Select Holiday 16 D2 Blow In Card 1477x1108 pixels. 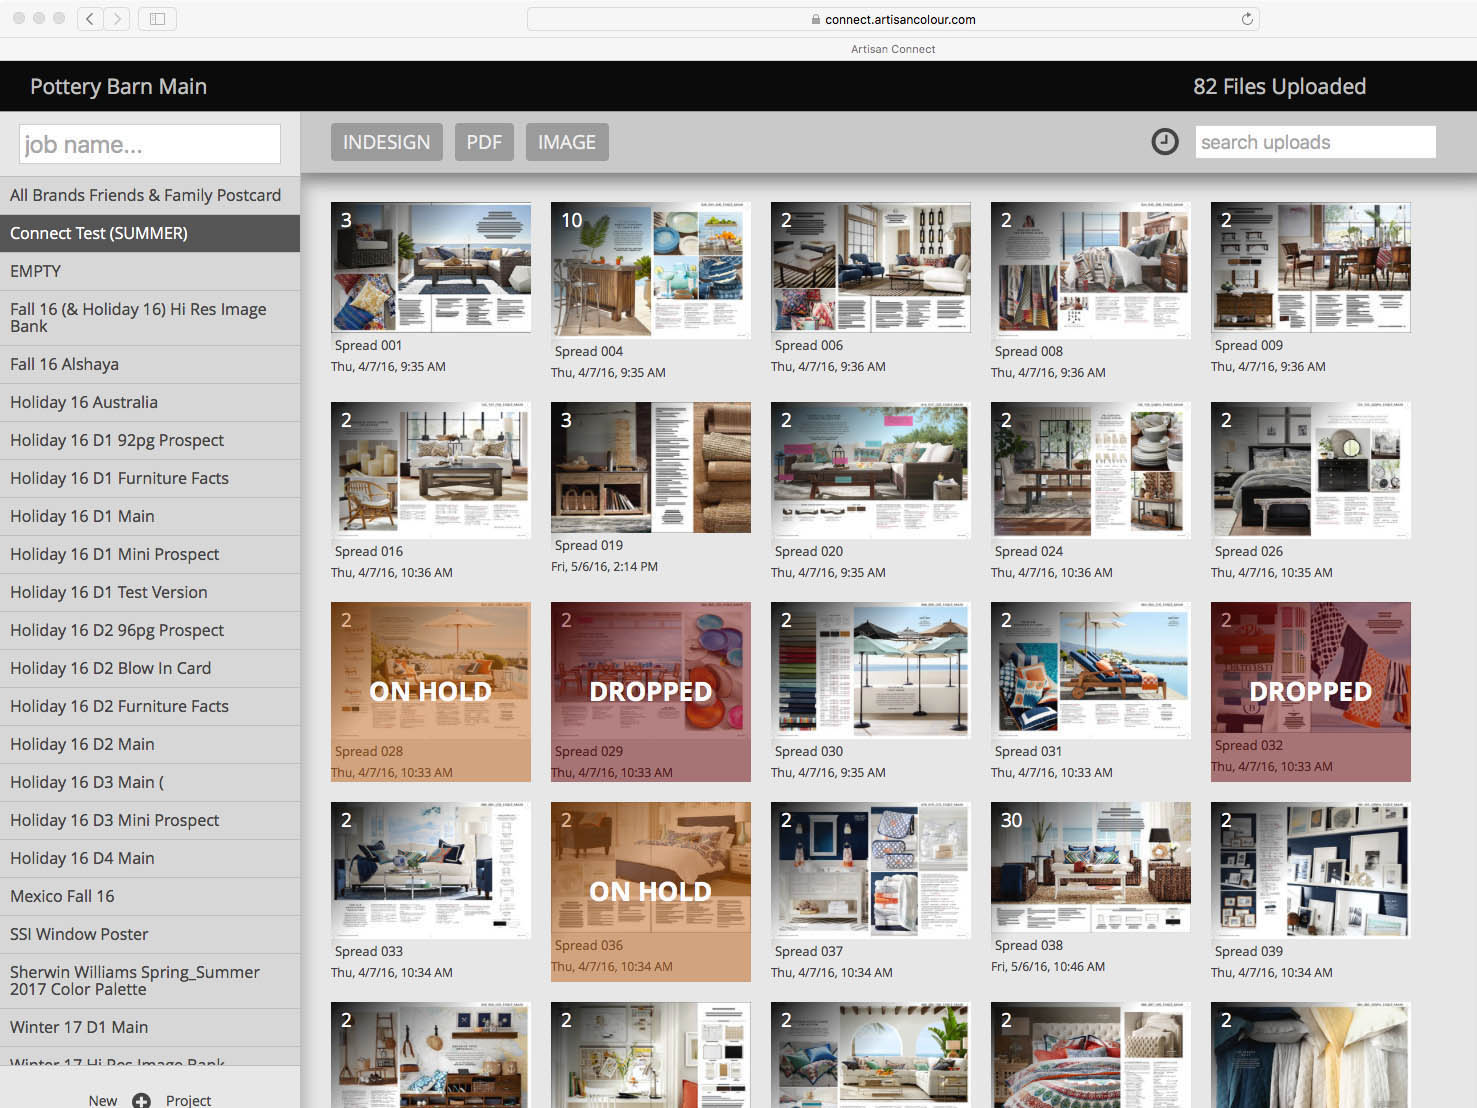[x=150, y=668]
